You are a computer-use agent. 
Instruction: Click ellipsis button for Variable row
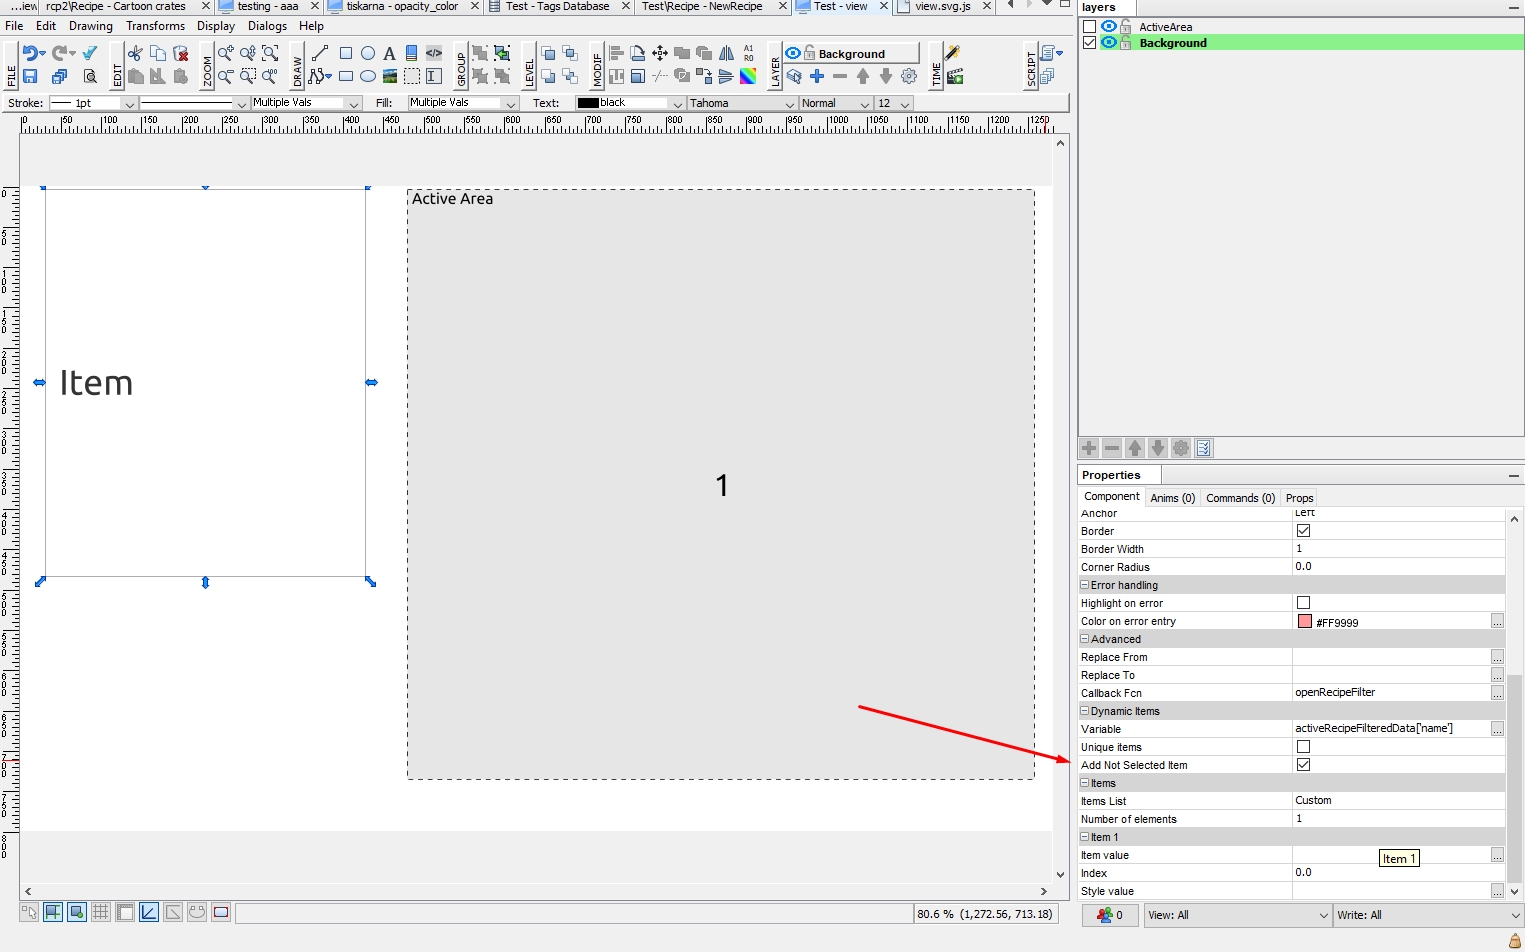(x=1497, y=729)
